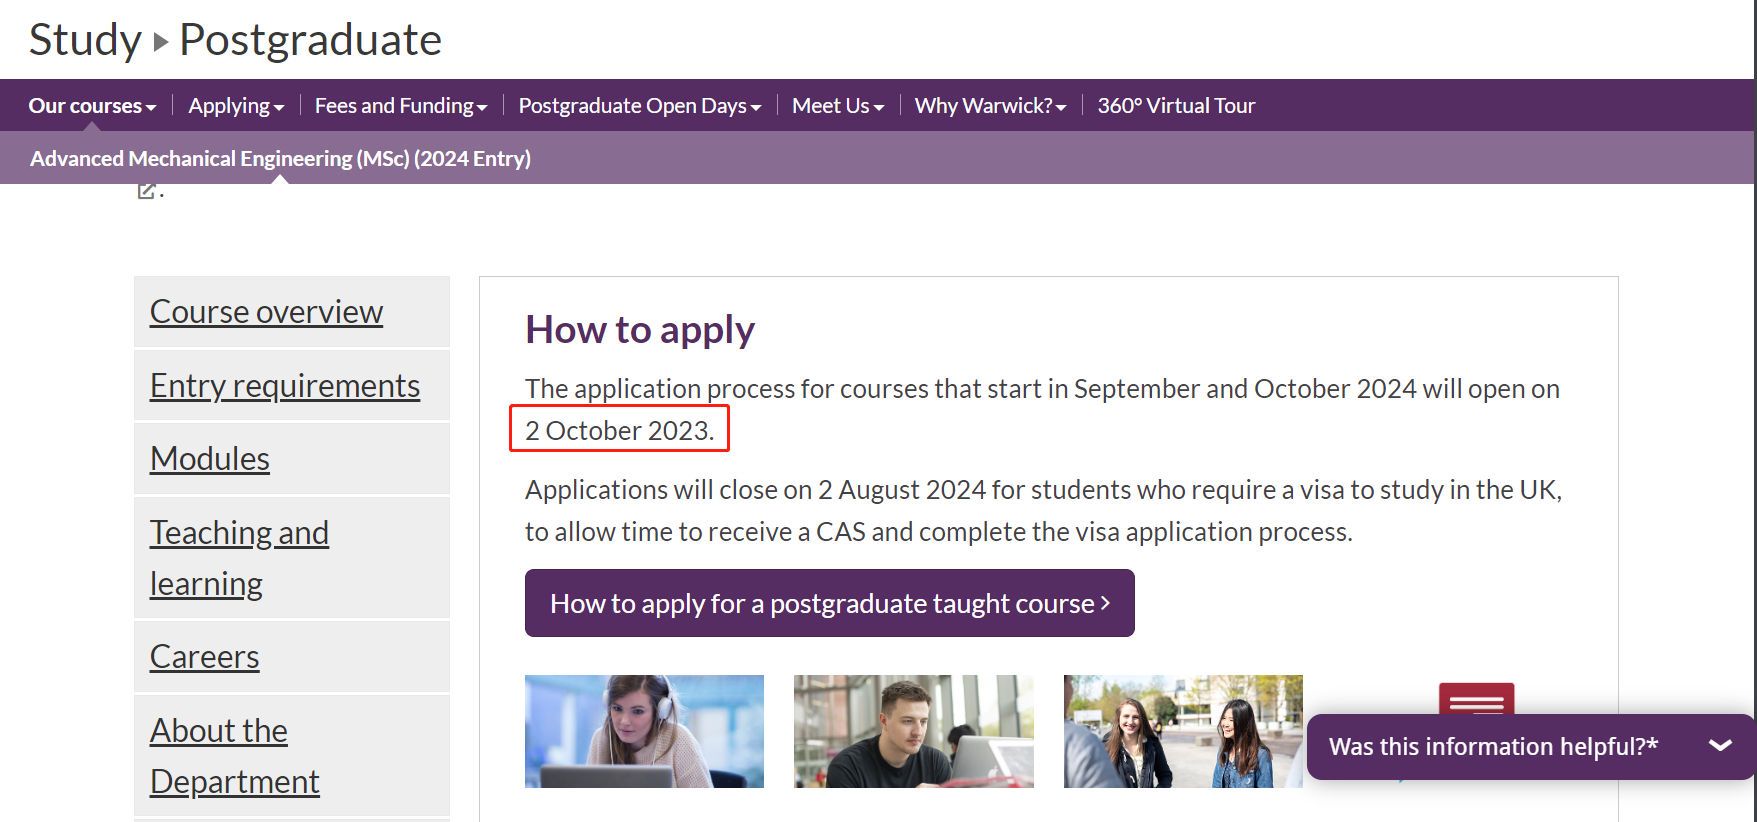Click the two smiling students photo
Screen dimensions: 1757x822
click(x=1182, y=731)
